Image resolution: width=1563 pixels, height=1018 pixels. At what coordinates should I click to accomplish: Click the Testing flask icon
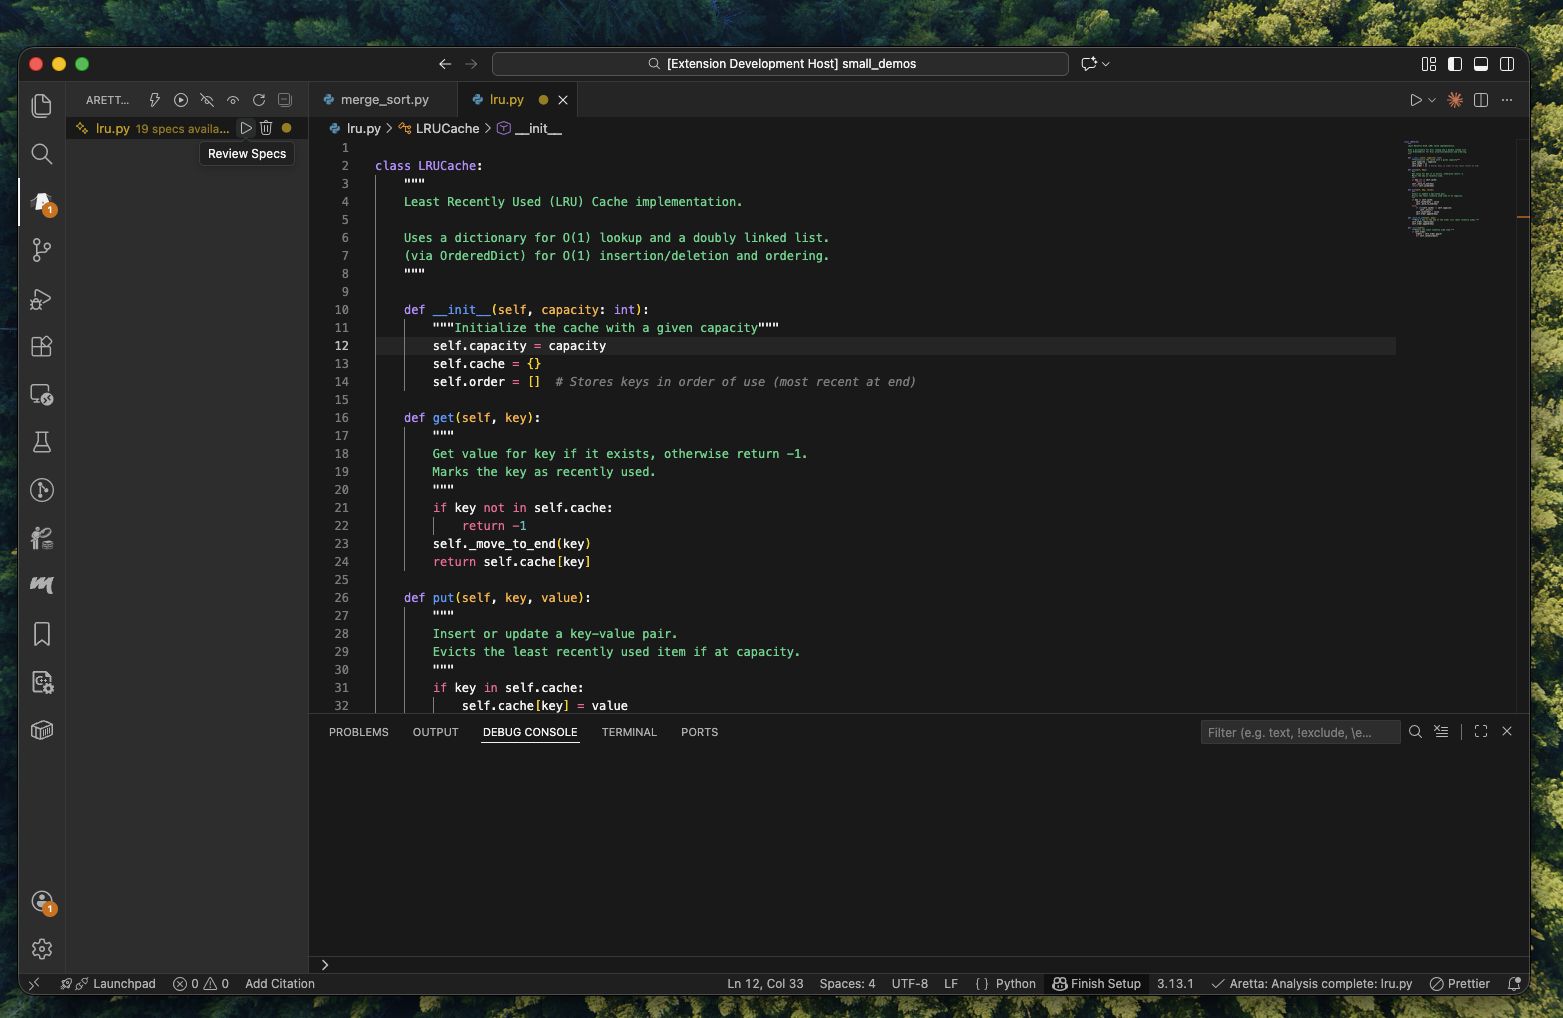41,442
